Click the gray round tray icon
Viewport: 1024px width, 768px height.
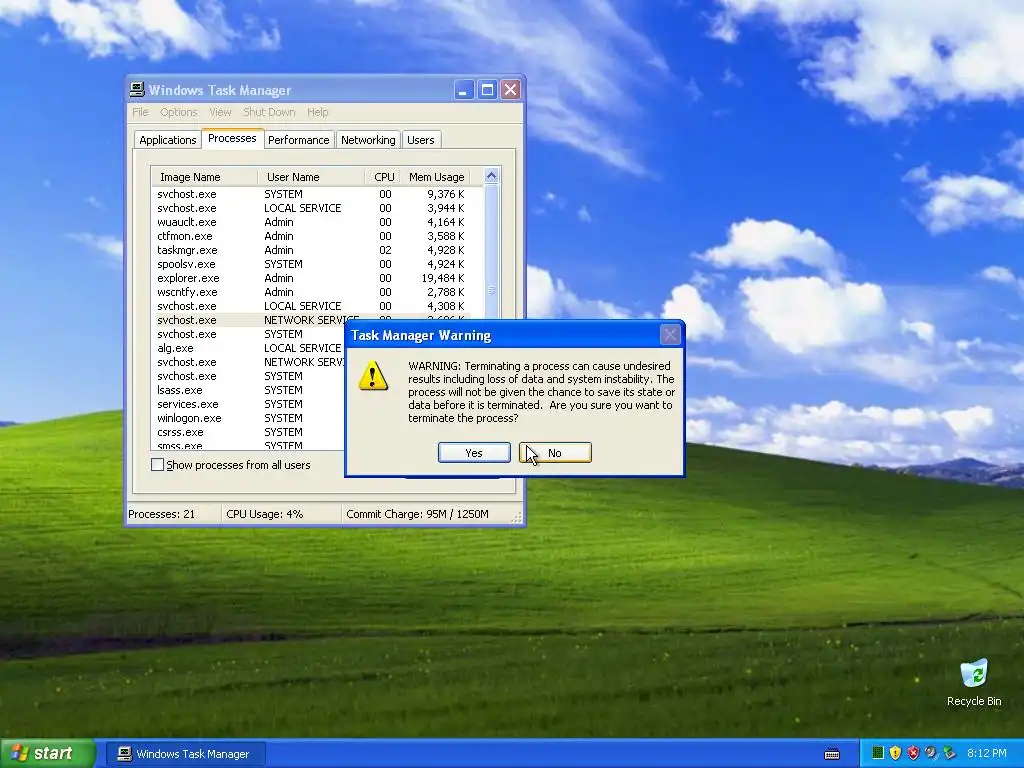[x=931, y=753]
